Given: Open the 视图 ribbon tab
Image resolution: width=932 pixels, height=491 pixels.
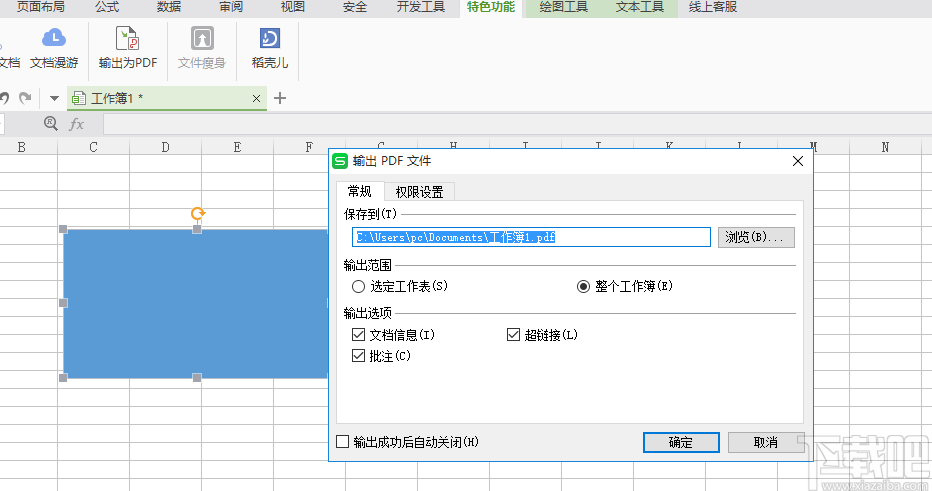Looking at the screenshot, I should [292, 7].
